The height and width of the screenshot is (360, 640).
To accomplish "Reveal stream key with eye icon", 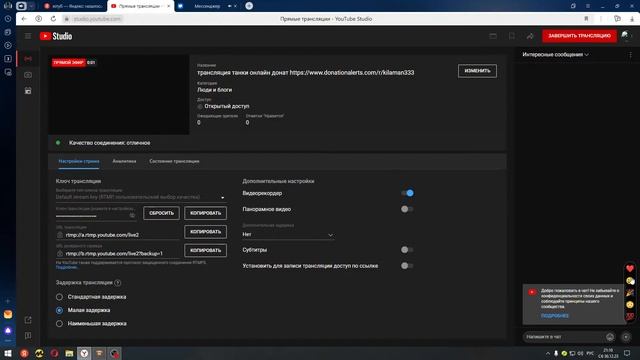I will pos(132,215).
